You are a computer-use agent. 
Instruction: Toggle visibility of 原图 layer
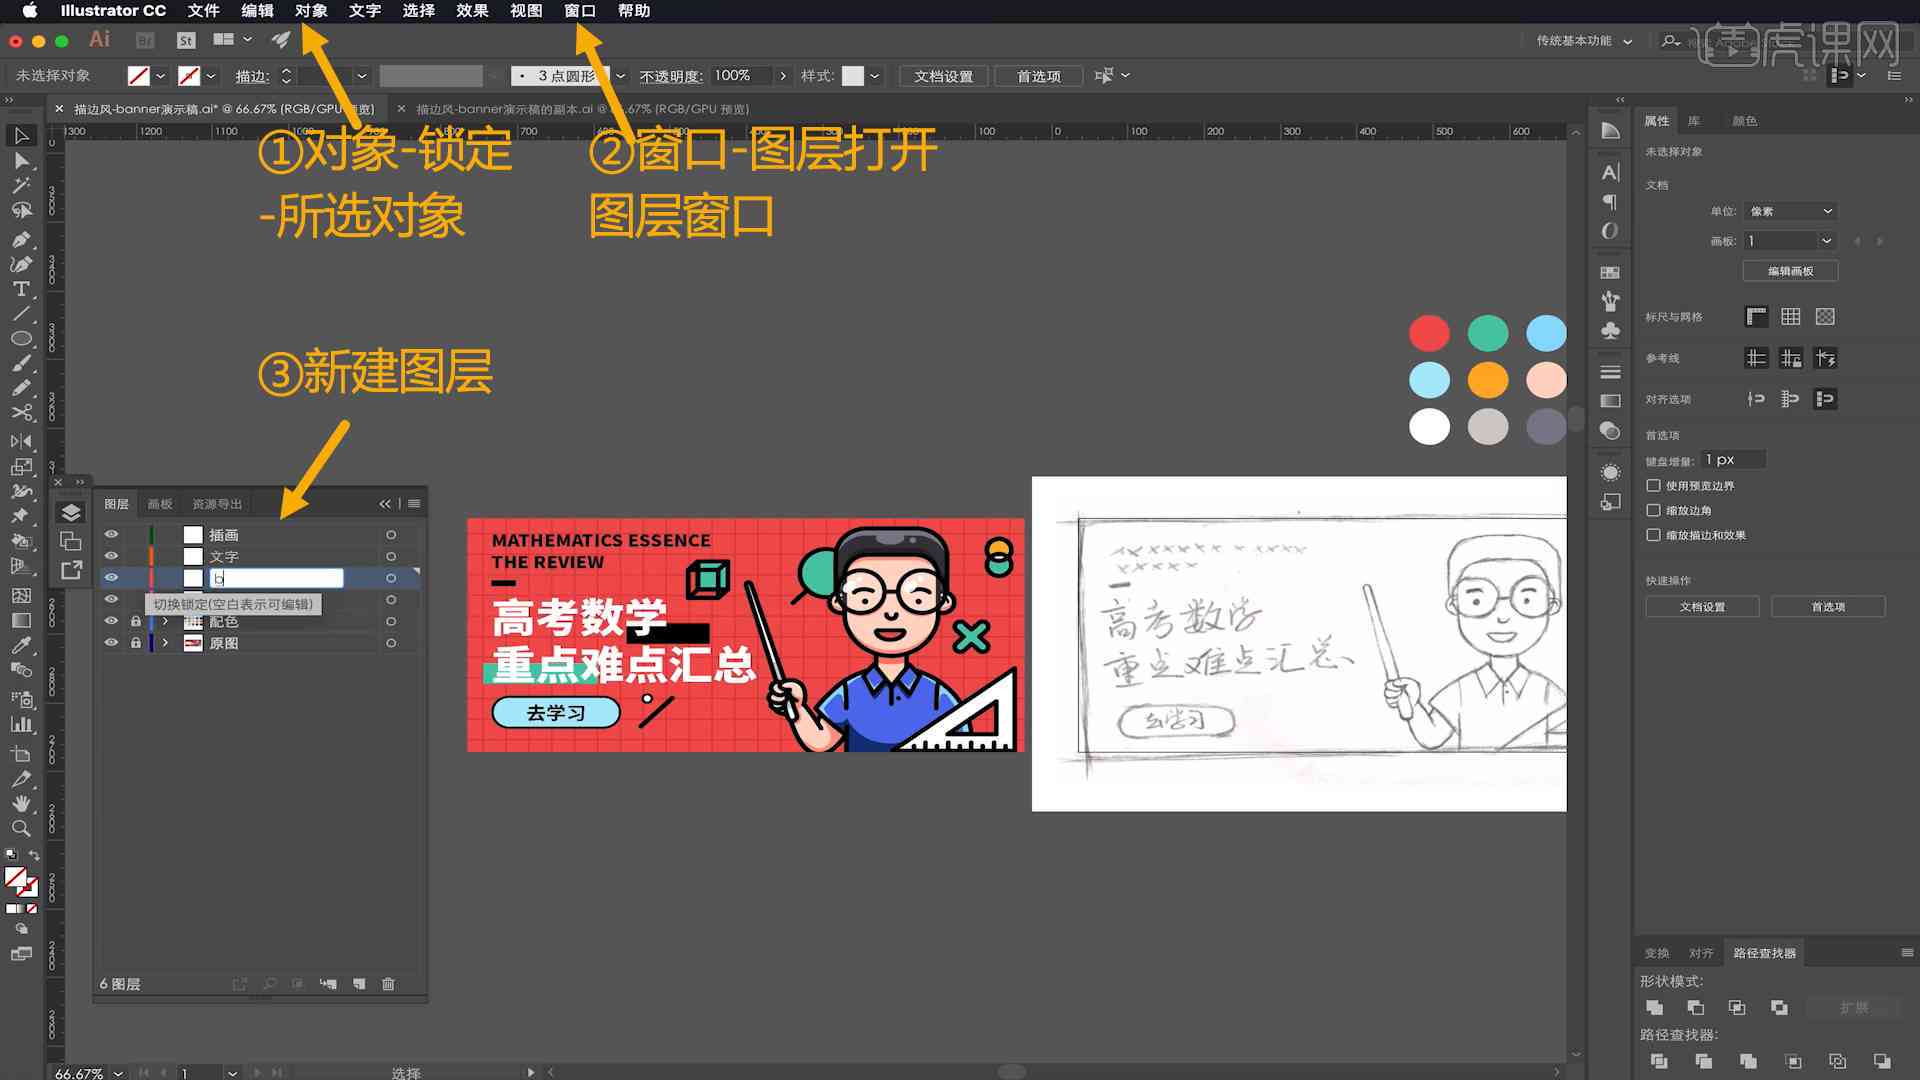click(112, 642)
